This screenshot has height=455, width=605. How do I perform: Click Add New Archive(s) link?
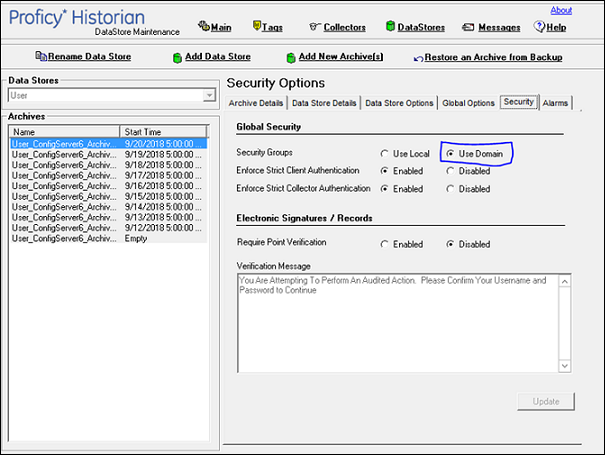tap(341, 56)
